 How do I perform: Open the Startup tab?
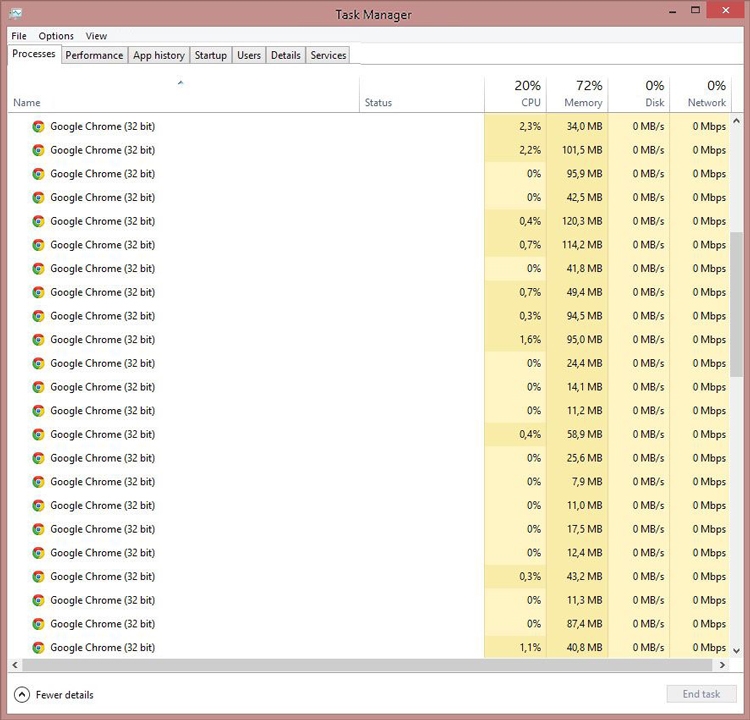[x=210, y=55]
